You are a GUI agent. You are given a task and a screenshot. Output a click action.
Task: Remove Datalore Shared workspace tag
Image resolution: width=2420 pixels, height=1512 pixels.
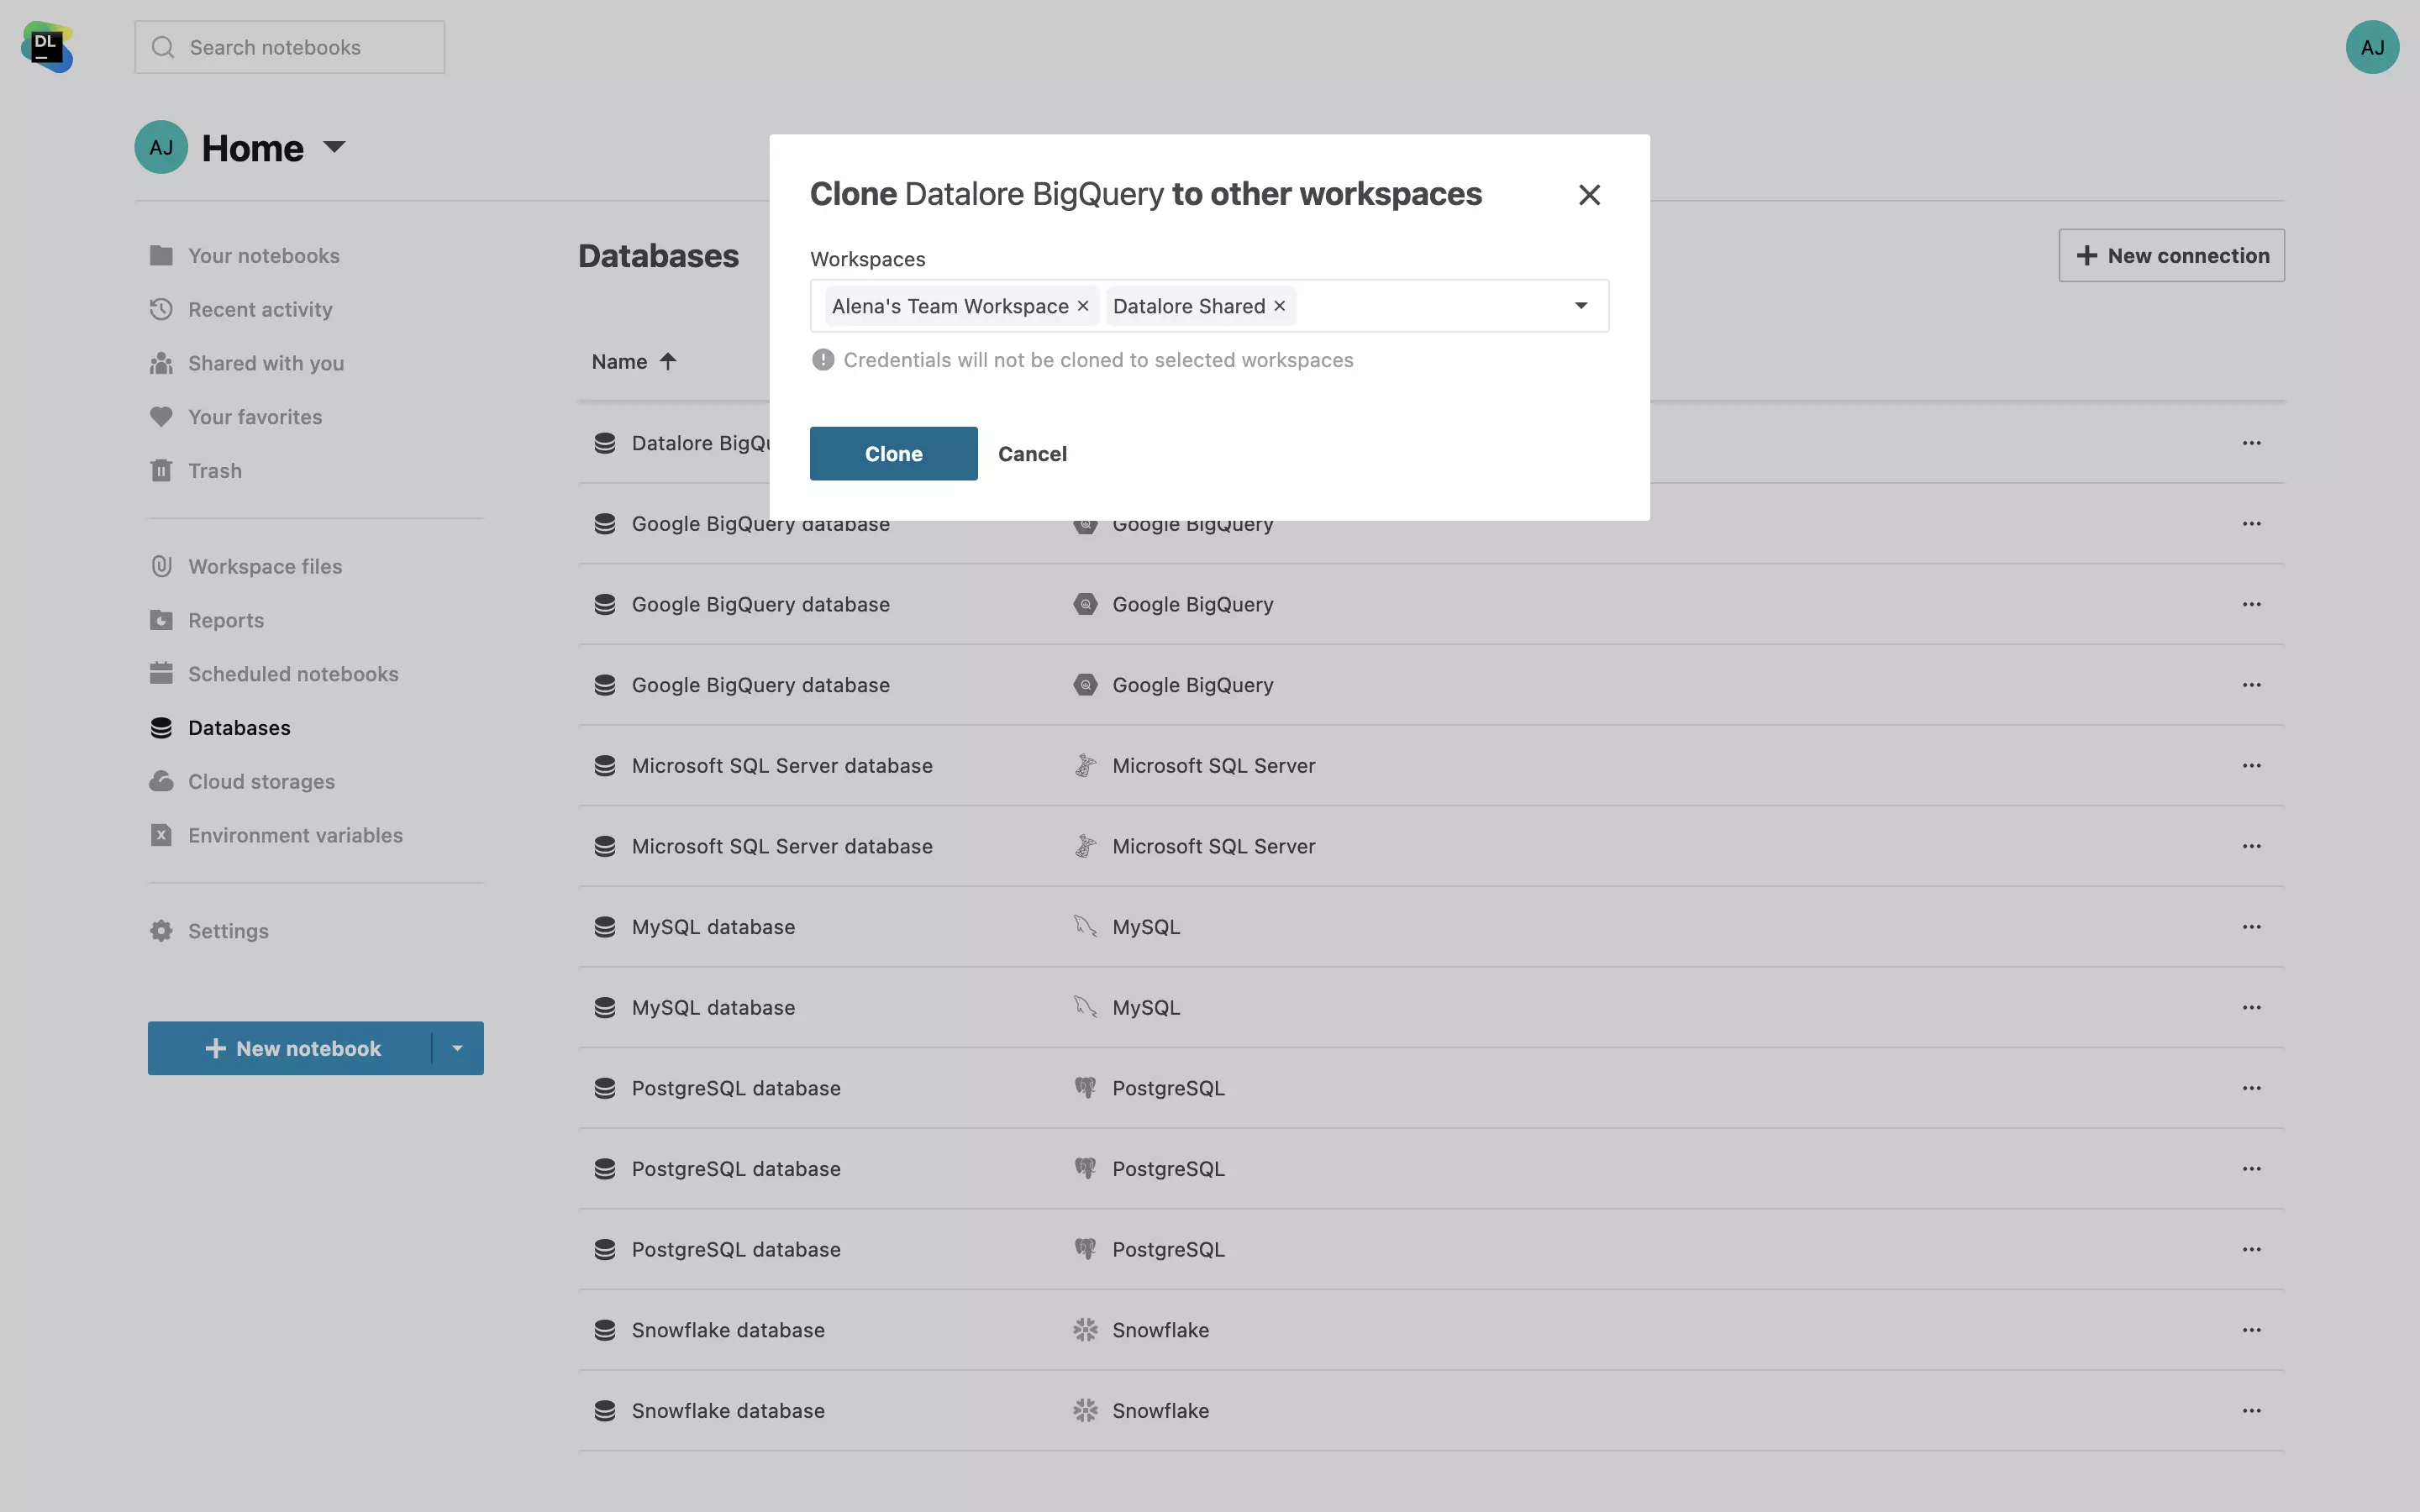point(1279,306)
